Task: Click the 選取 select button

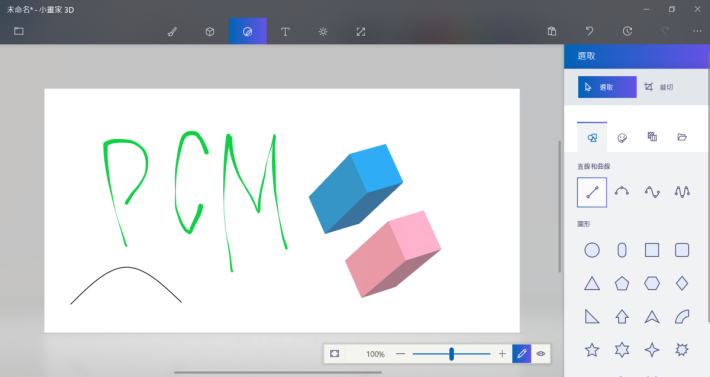Action: point(607,87)
